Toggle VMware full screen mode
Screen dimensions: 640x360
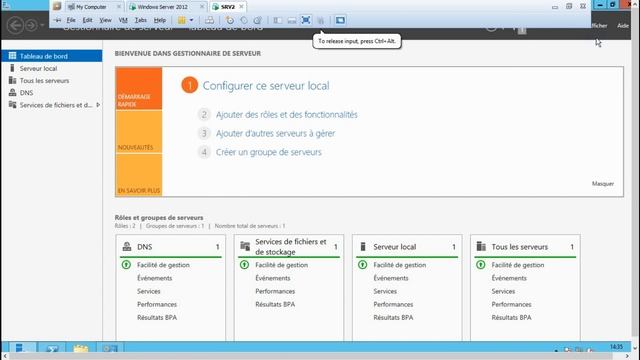tap(306, 20)
